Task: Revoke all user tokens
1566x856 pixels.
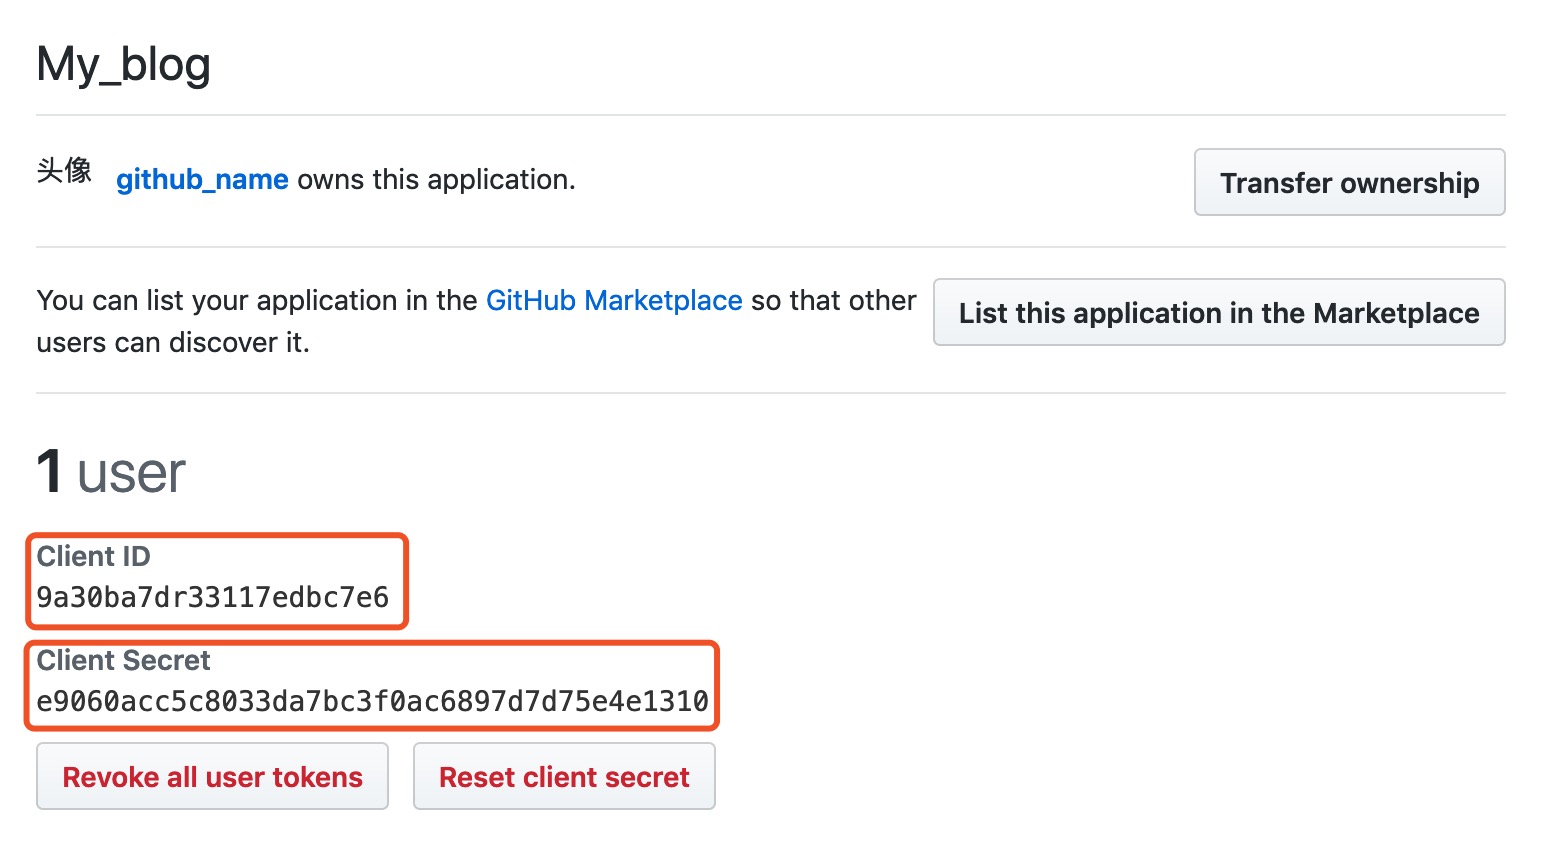Action: click(212, 777)
